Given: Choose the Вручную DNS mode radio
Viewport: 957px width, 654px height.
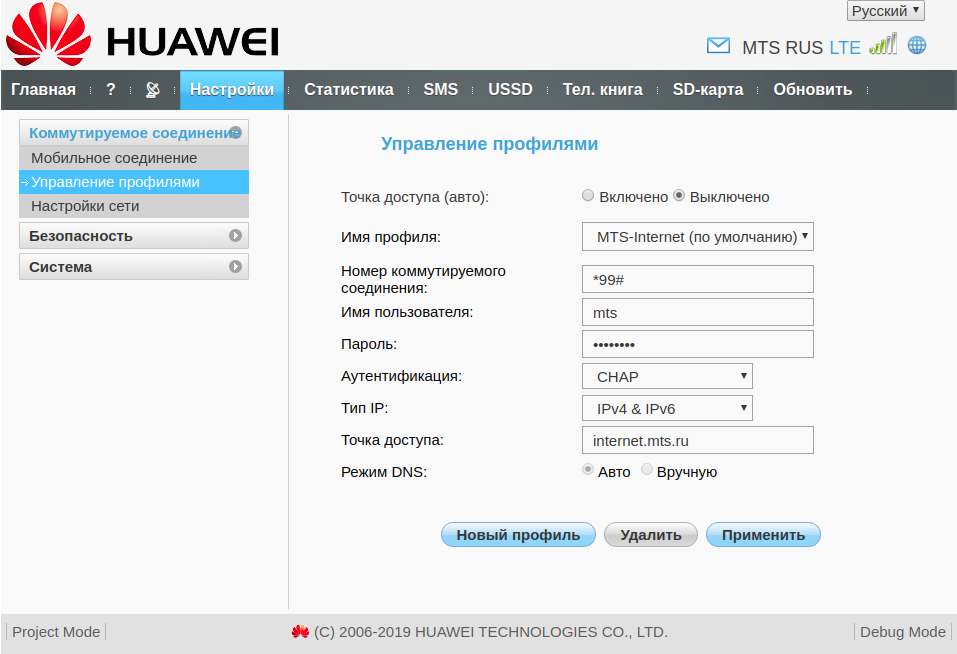Looking at the screenshot, I should (646, 470).
